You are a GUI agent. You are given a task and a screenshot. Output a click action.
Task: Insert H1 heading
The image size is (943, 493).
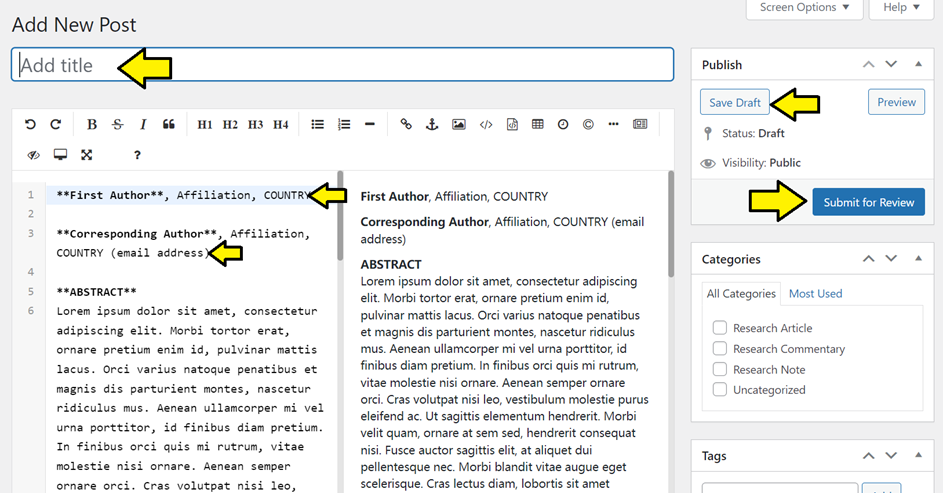[204, 124]
